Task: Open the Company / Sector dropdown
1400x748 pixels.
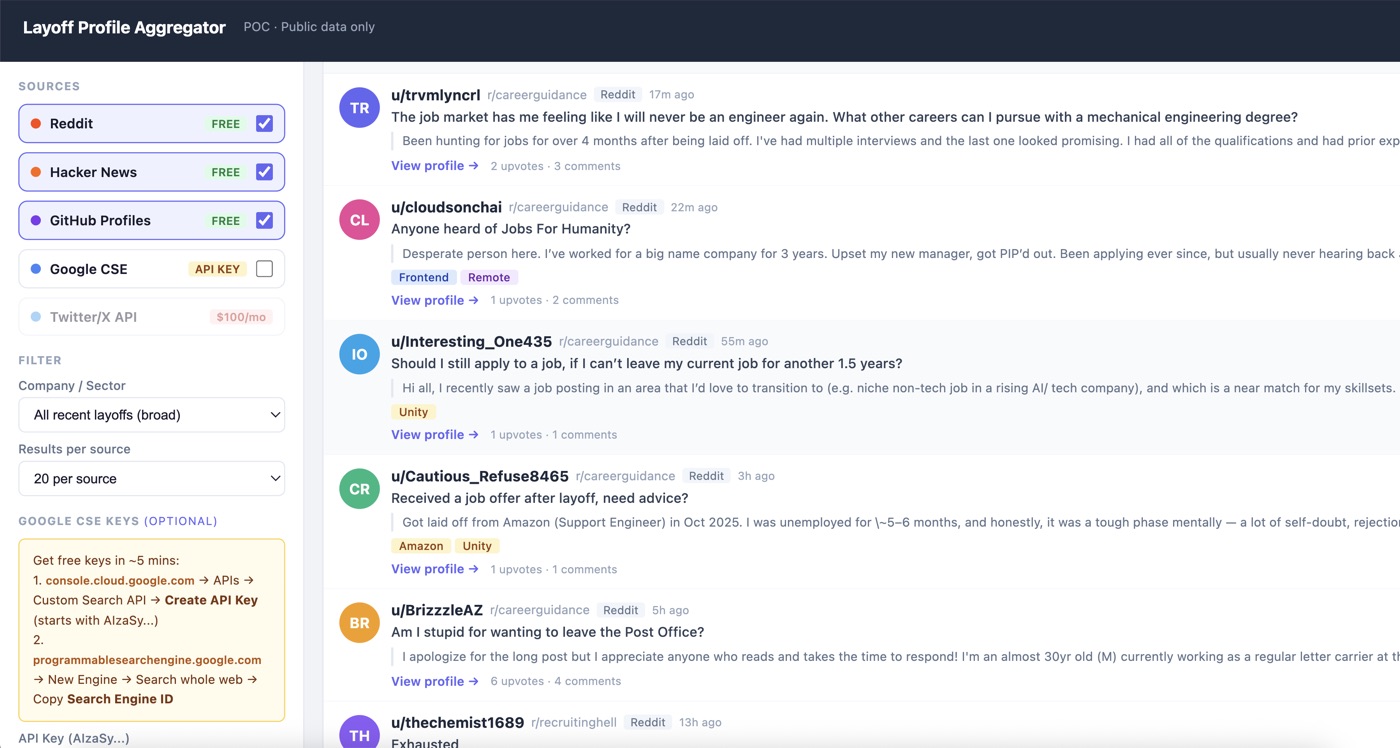Action: [152, 415]
